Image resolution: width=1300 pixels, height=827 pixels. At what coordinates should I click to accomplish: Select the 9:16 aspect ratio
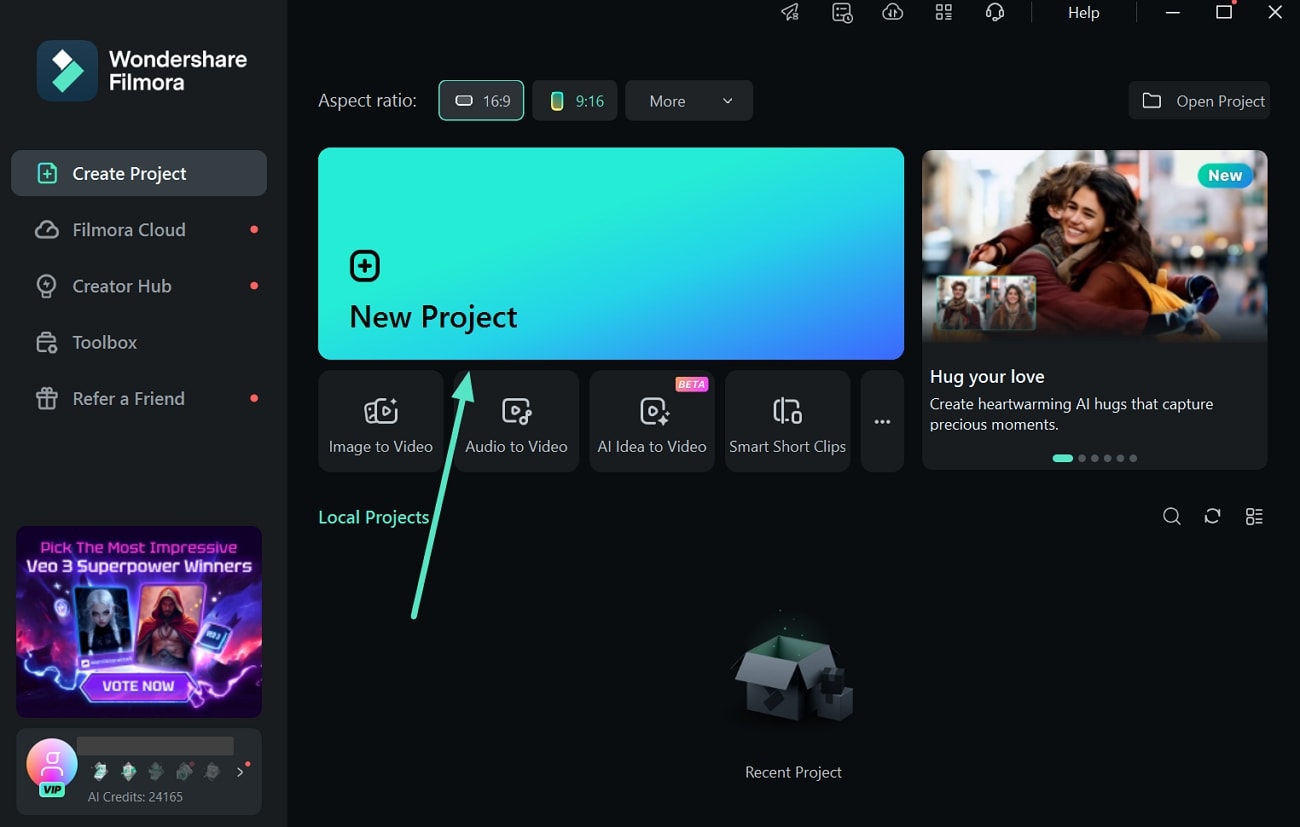click(575, 101)
